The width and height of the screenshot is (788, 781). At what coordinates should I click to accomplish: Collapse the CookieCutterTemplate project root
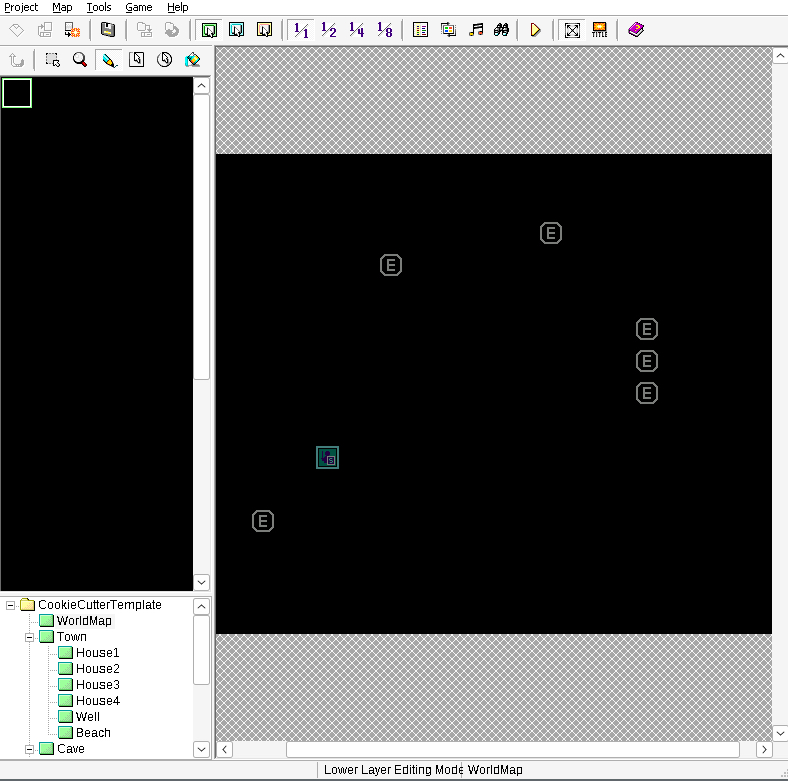point(11,605)
